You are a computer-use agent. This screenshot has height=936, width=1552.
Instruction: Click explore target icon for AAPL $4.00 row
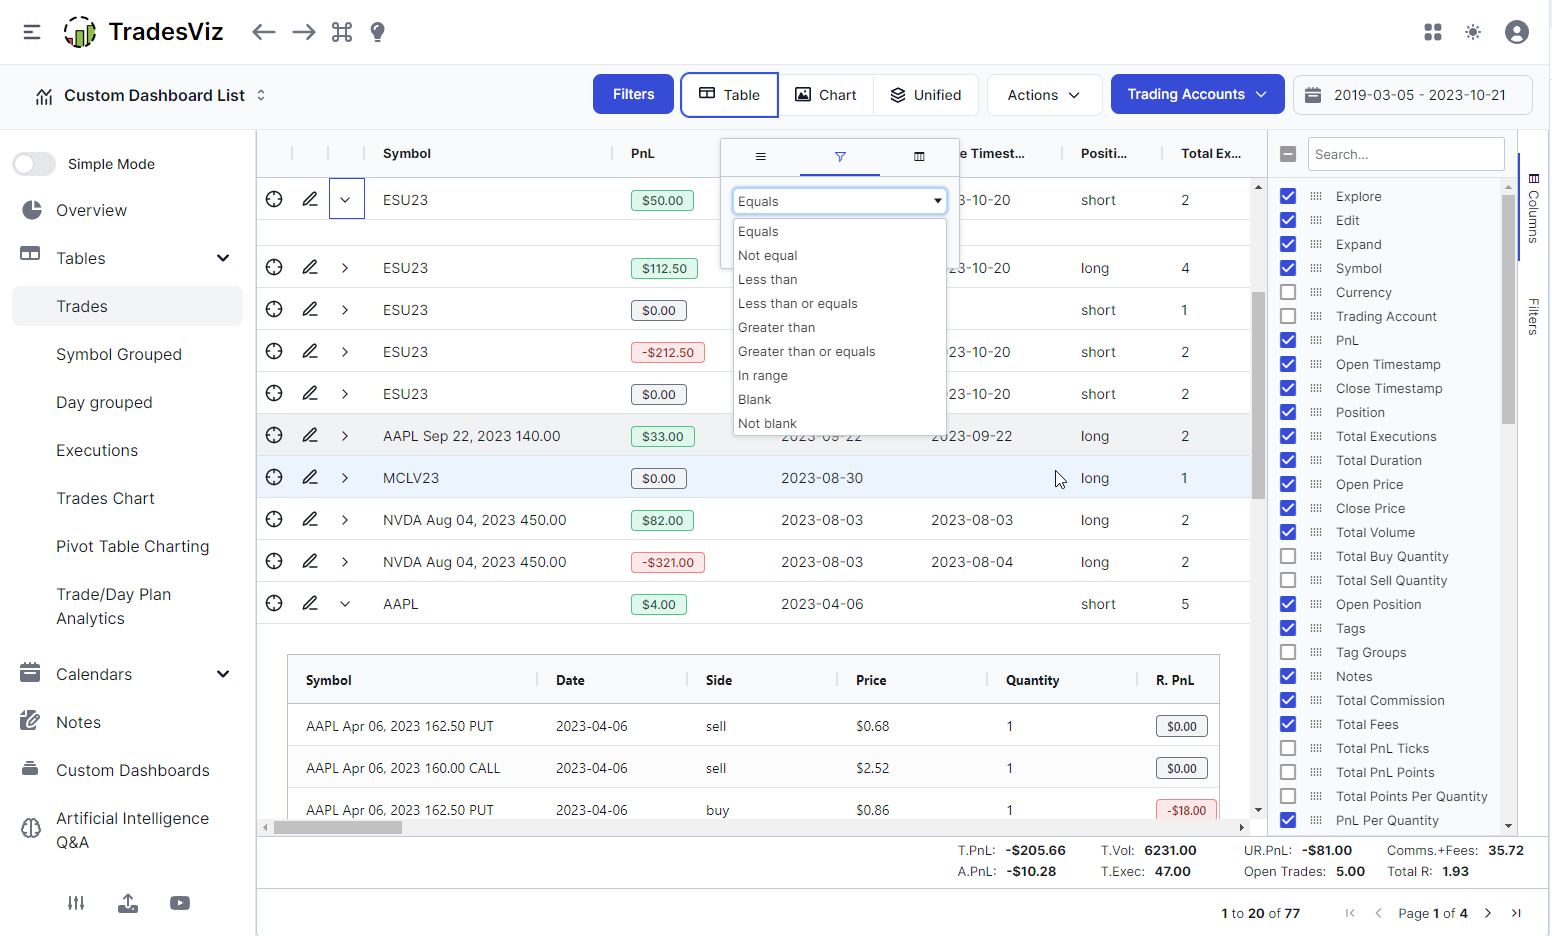pos(274,603)
